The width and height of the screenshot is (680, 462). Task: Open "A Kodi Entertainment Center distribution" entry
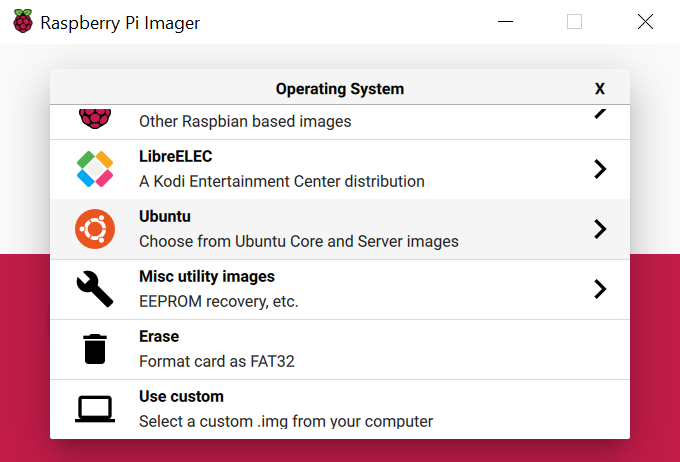coord(282,181)
